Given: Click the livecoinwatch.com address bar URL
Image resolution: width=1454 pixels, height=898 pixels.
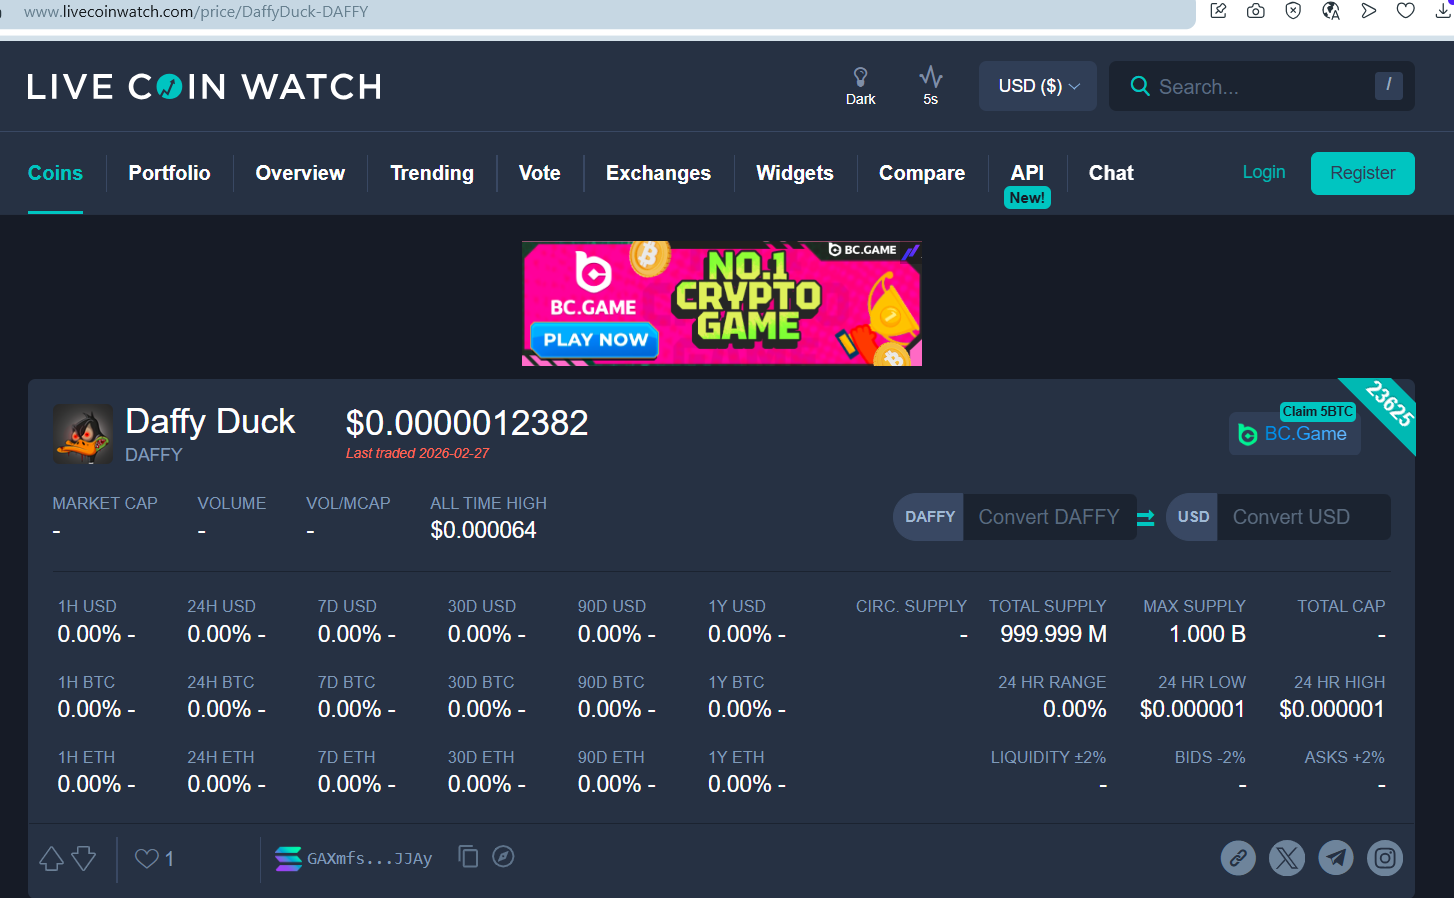Looking at the screenshot, I should tap(196, 12).
